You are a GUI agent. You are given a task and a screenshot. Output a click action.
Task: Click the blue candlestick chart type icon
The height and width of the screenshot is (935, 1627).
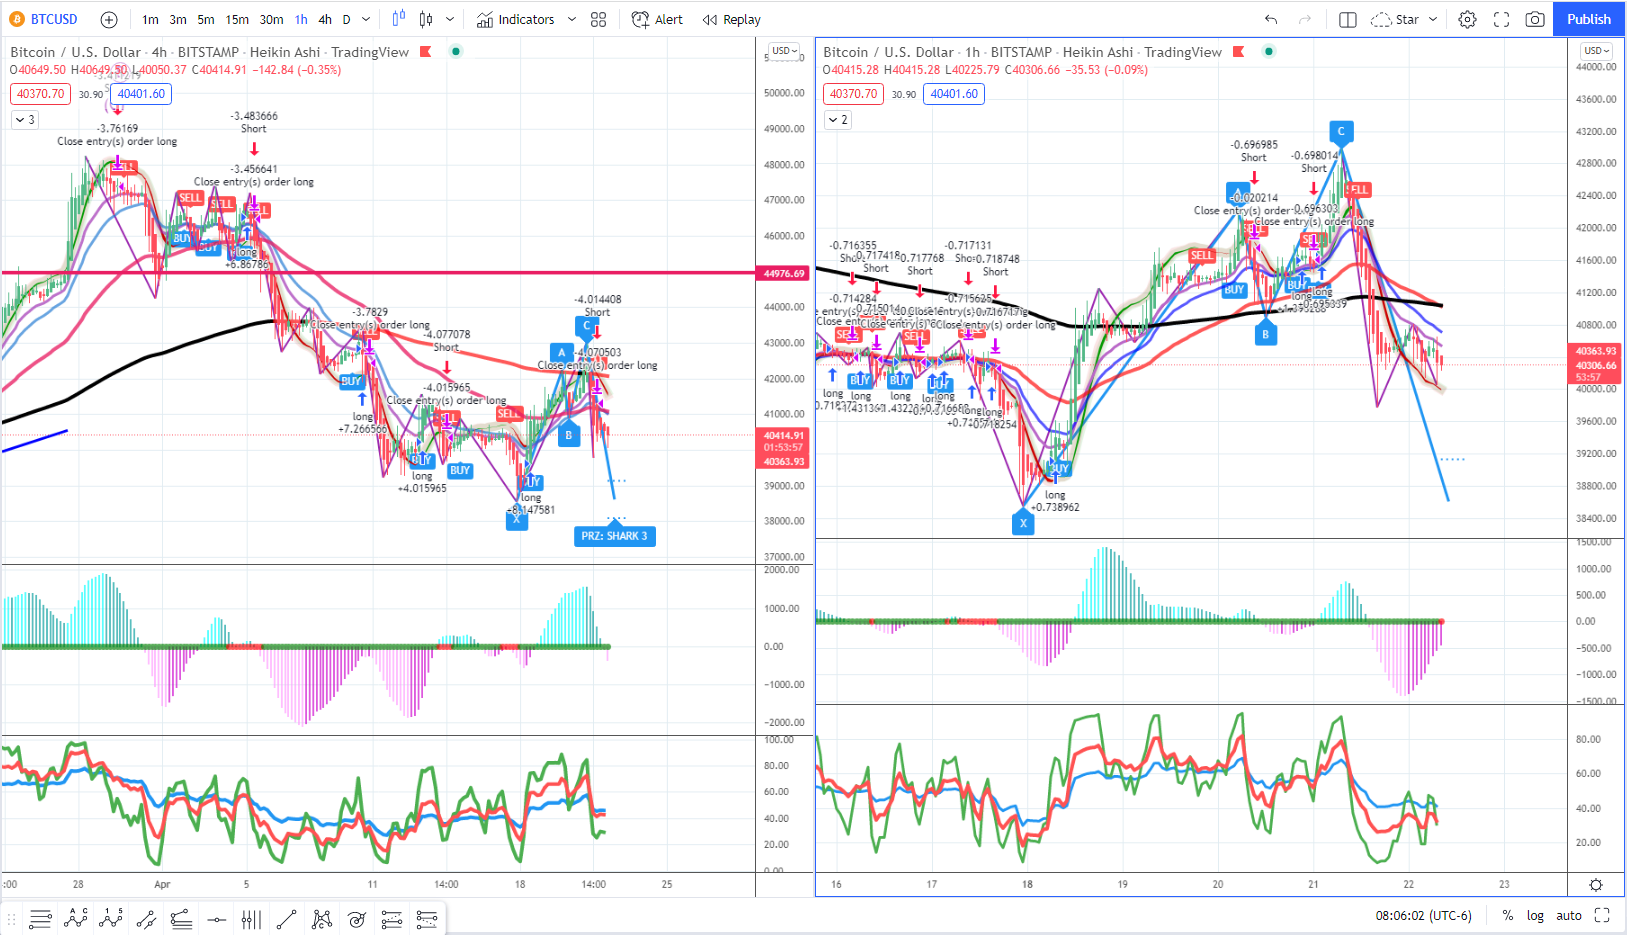click(x=399, y=19)
